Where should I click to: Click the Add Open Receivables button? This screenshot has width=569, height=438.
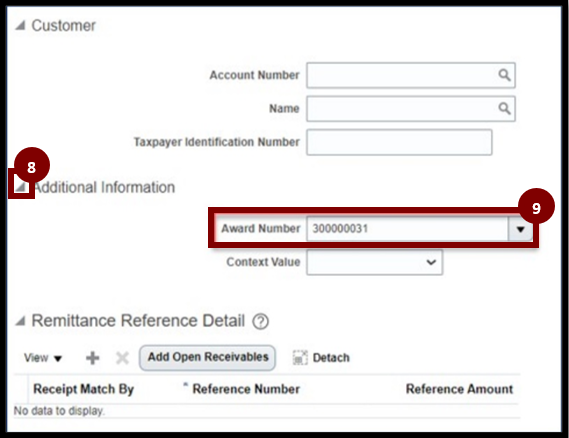(x=207, y=357)
